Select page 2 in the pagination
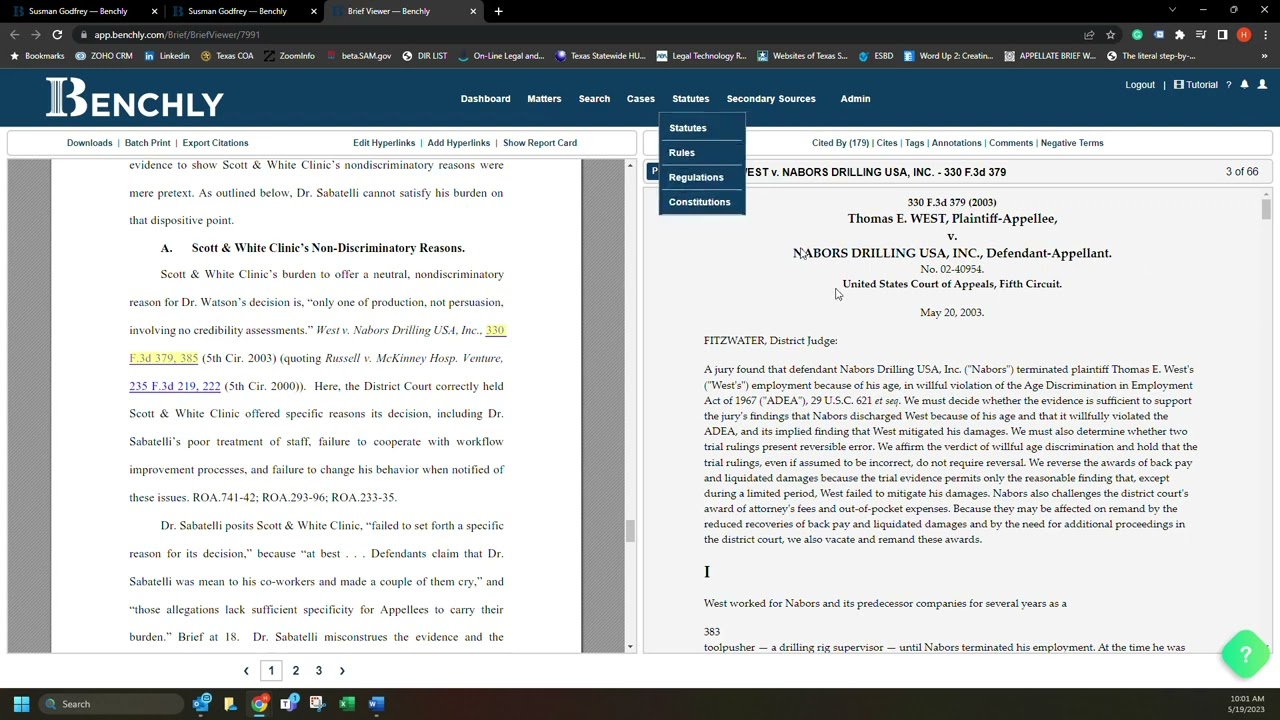The height and width of the screenshot is (720, 1280). 295,671
